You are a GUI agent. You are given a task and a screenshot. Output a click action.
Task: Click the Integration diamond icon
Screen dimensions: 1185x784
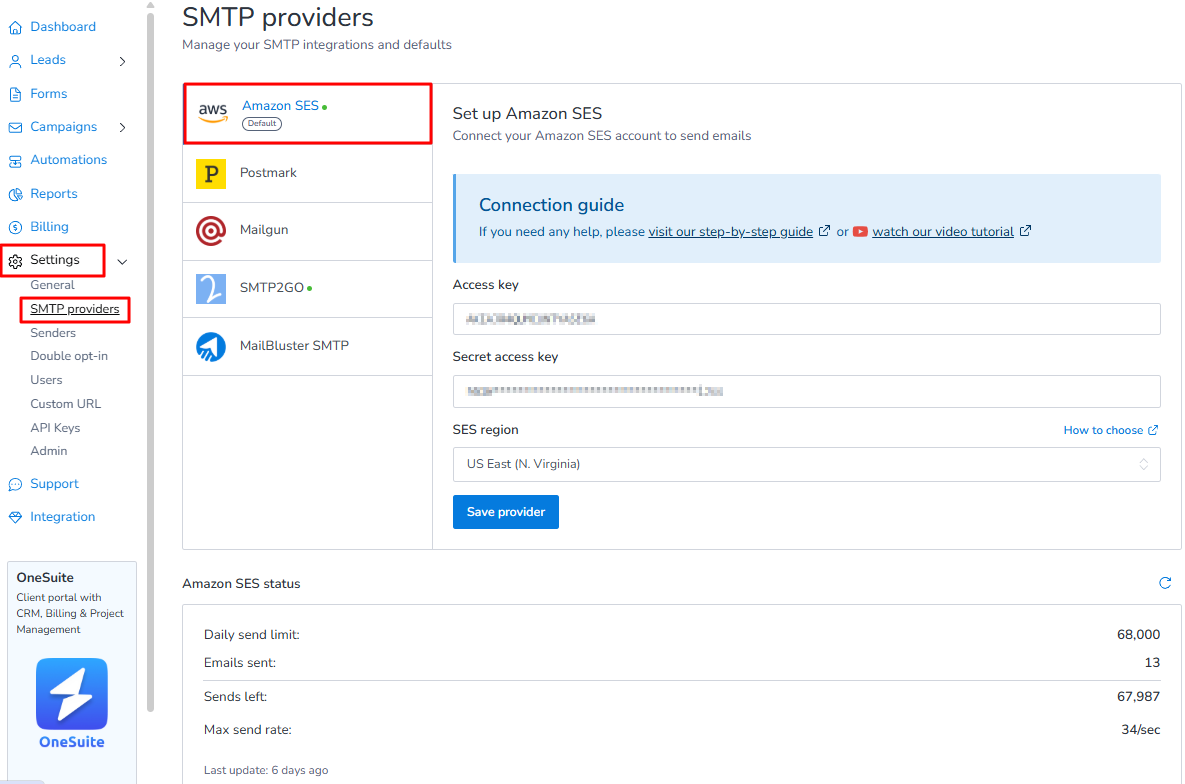(15, 518)
